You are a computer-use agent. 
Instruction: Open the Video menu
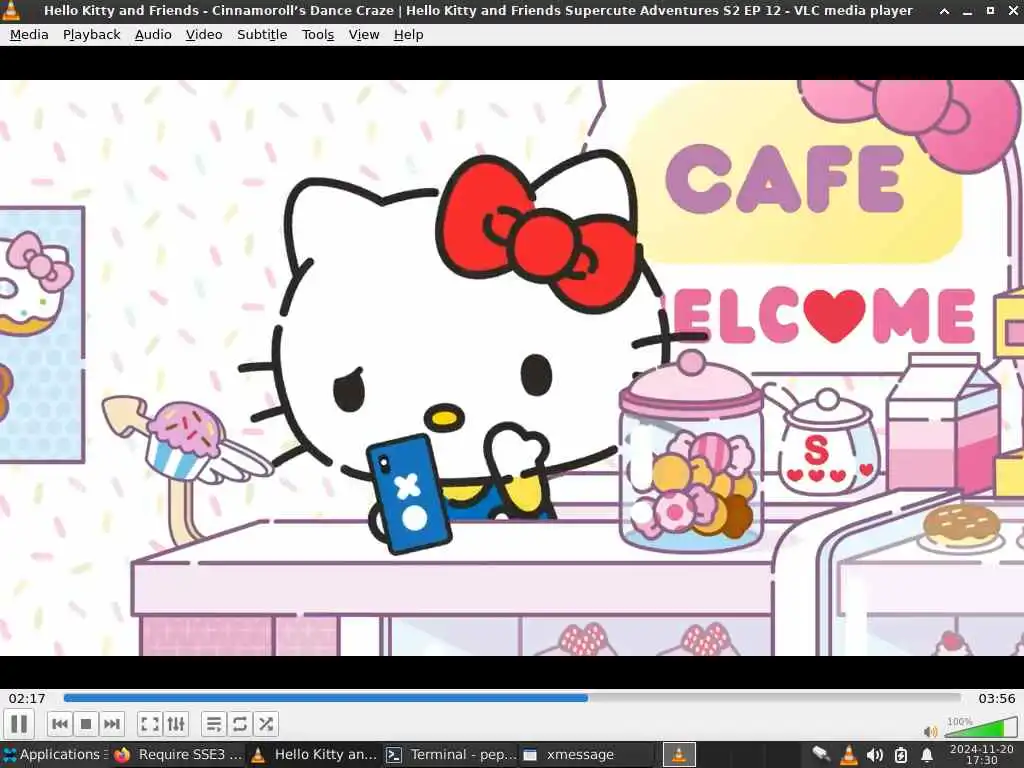click(204, 35)
